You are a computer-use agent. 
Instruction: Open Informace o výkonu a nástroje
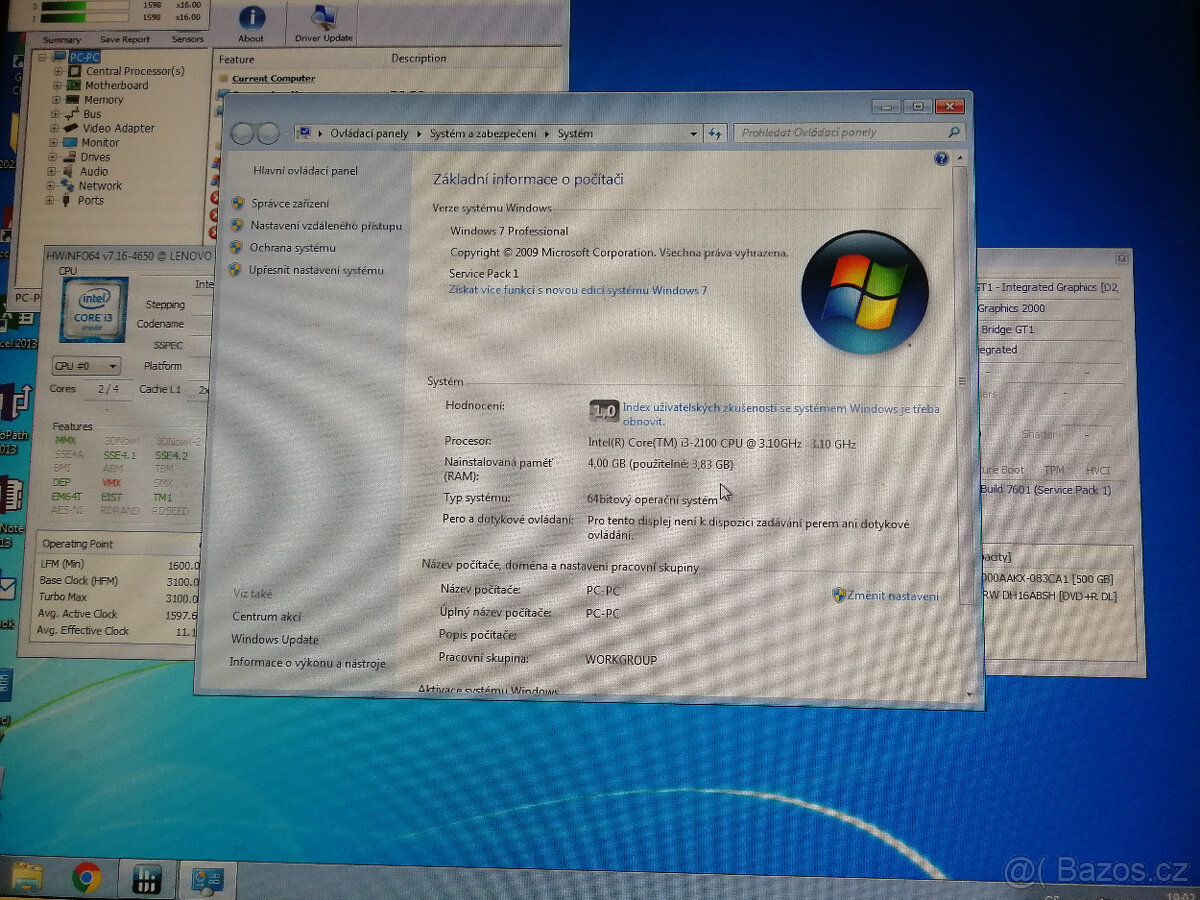tap(307, 663)
